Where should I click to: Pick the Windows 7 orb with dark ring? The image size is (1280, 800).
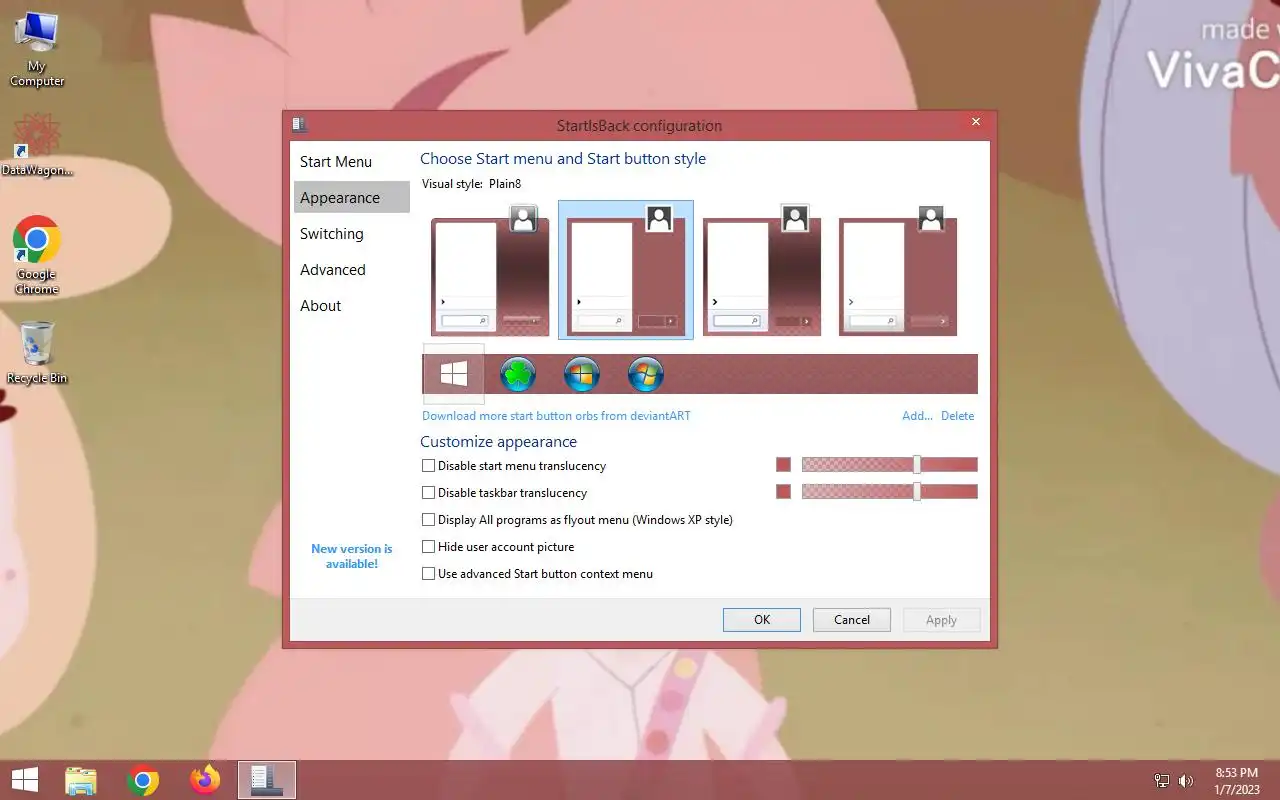coord(582,374)
